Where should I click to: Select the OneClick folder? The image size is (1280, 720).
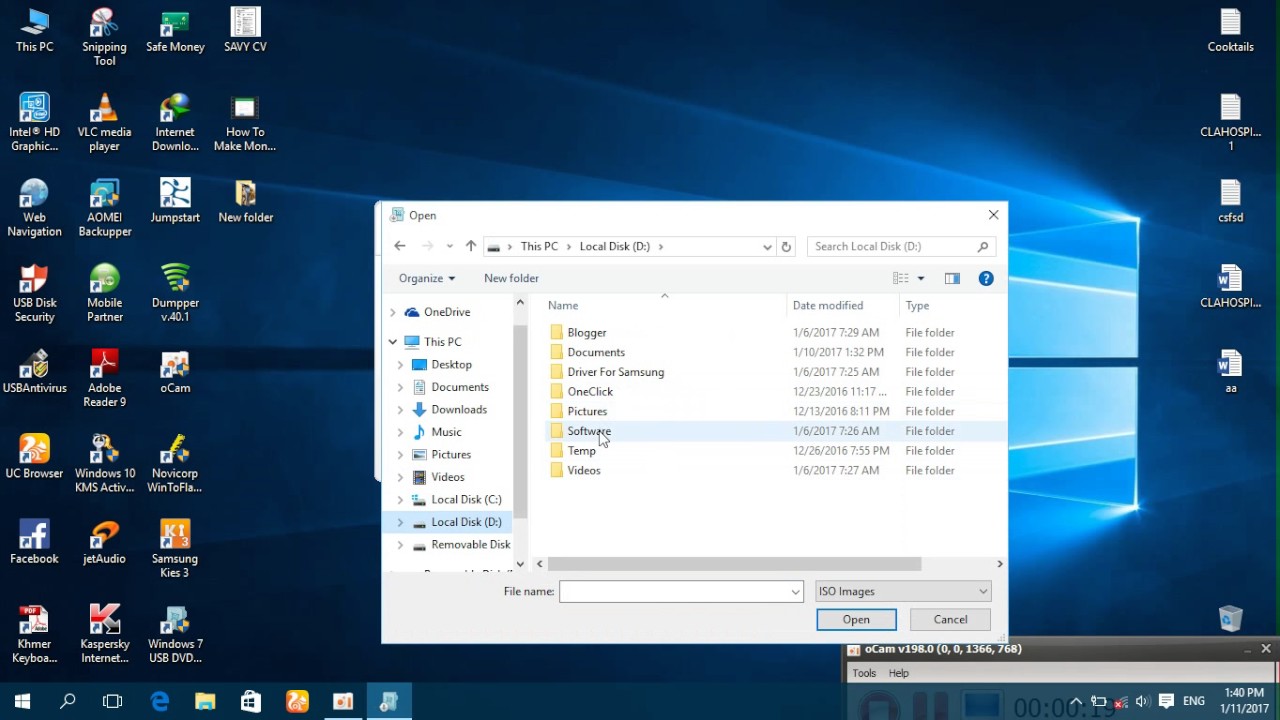click(x=590, y=391)
